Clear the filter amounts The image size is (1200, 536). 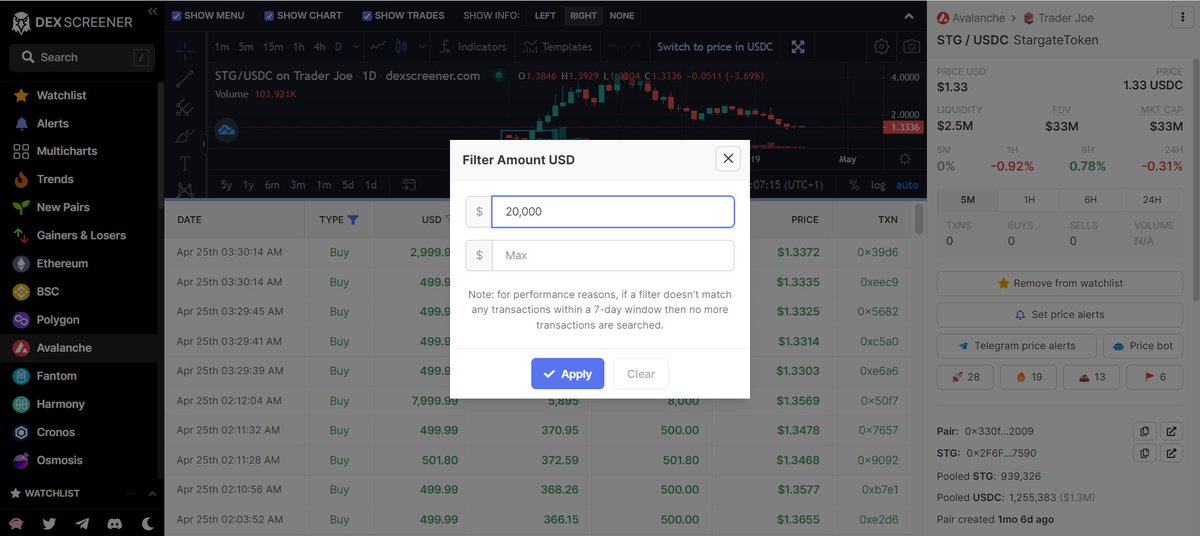click(x=641, y=374)
